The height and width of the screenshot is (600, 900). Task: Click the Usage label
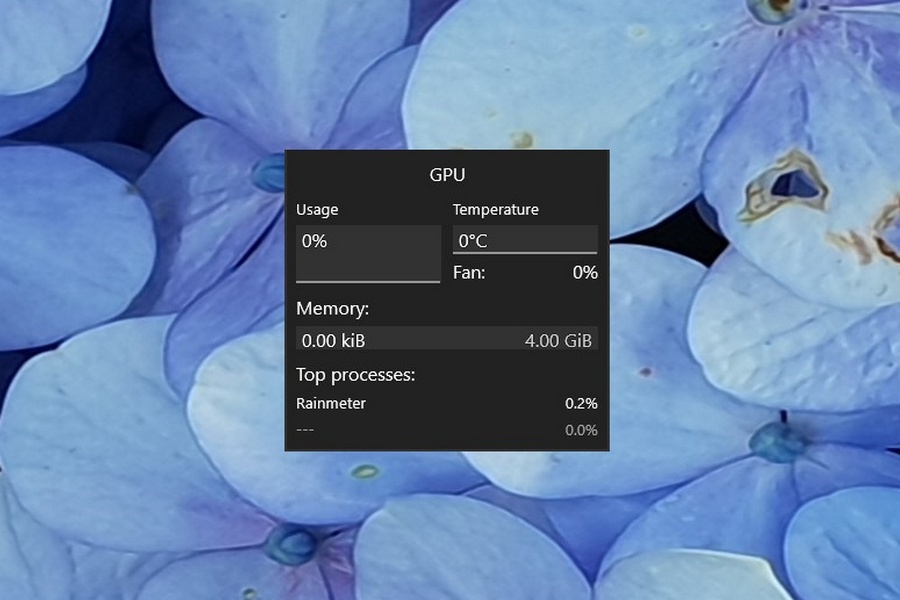[317, 210]
